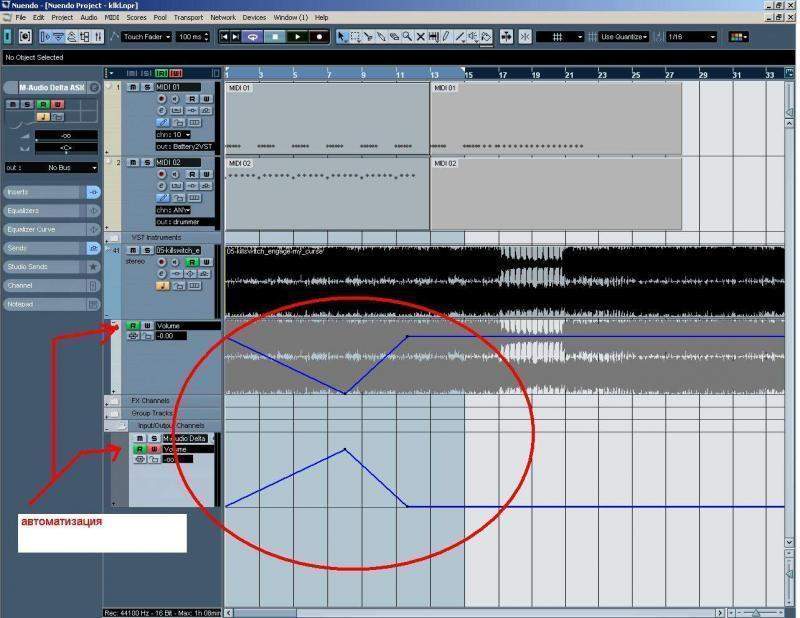The image size is (800, 618).
Task: Open the Help menu
Action: (x=321, y=17)
